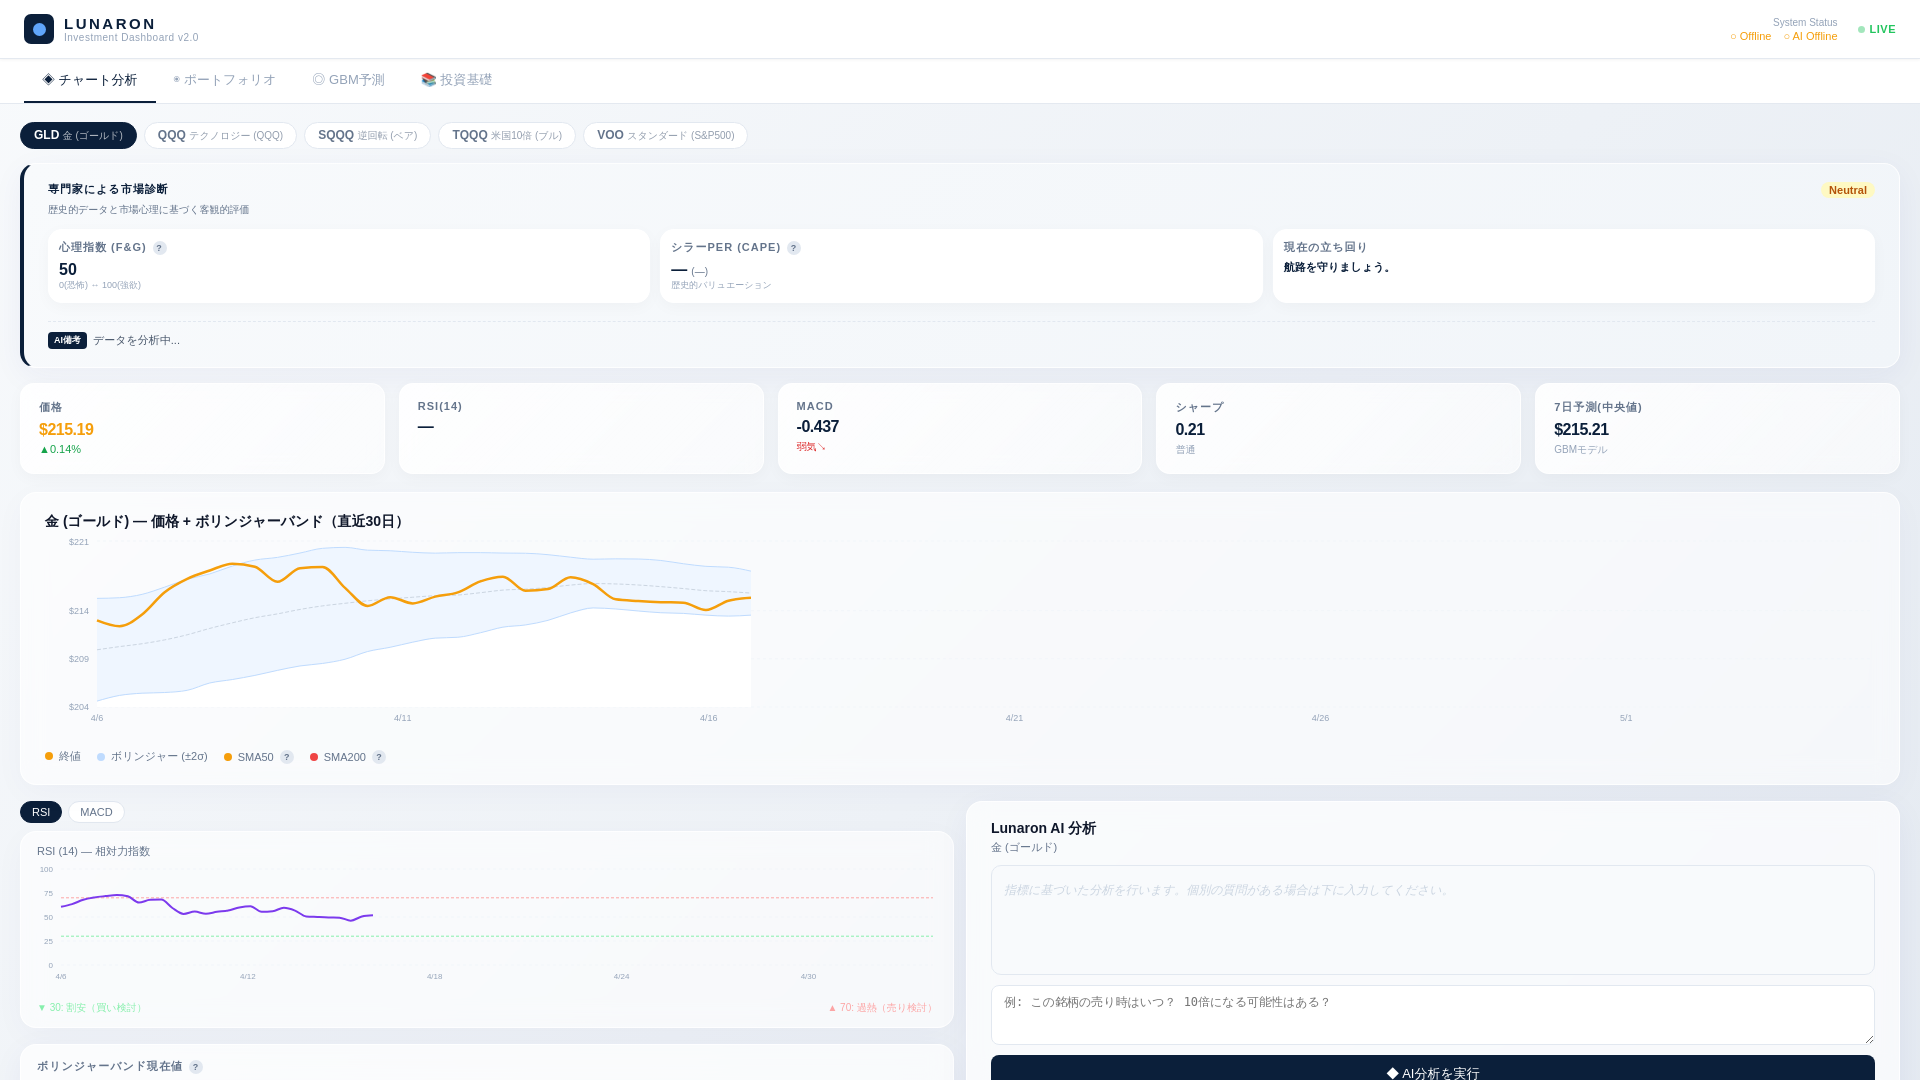
Task: Switch indicator view to RSI
Action: click(x=41, y=812)
